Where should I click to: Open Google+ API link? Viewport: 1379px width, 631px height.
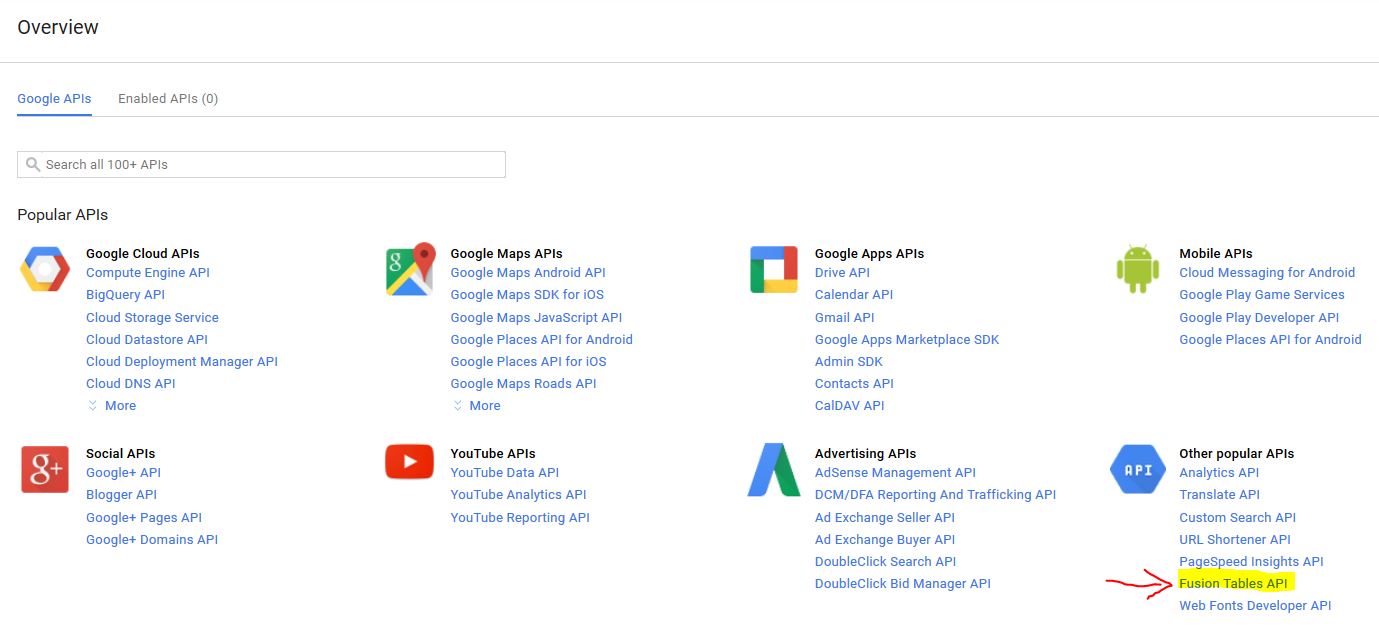123,473
